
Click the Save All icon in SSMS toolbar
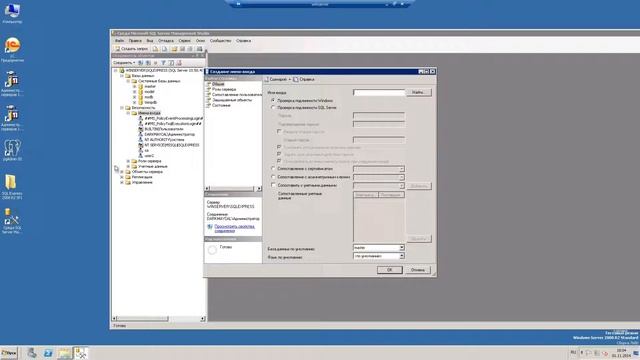coord(190,49)
